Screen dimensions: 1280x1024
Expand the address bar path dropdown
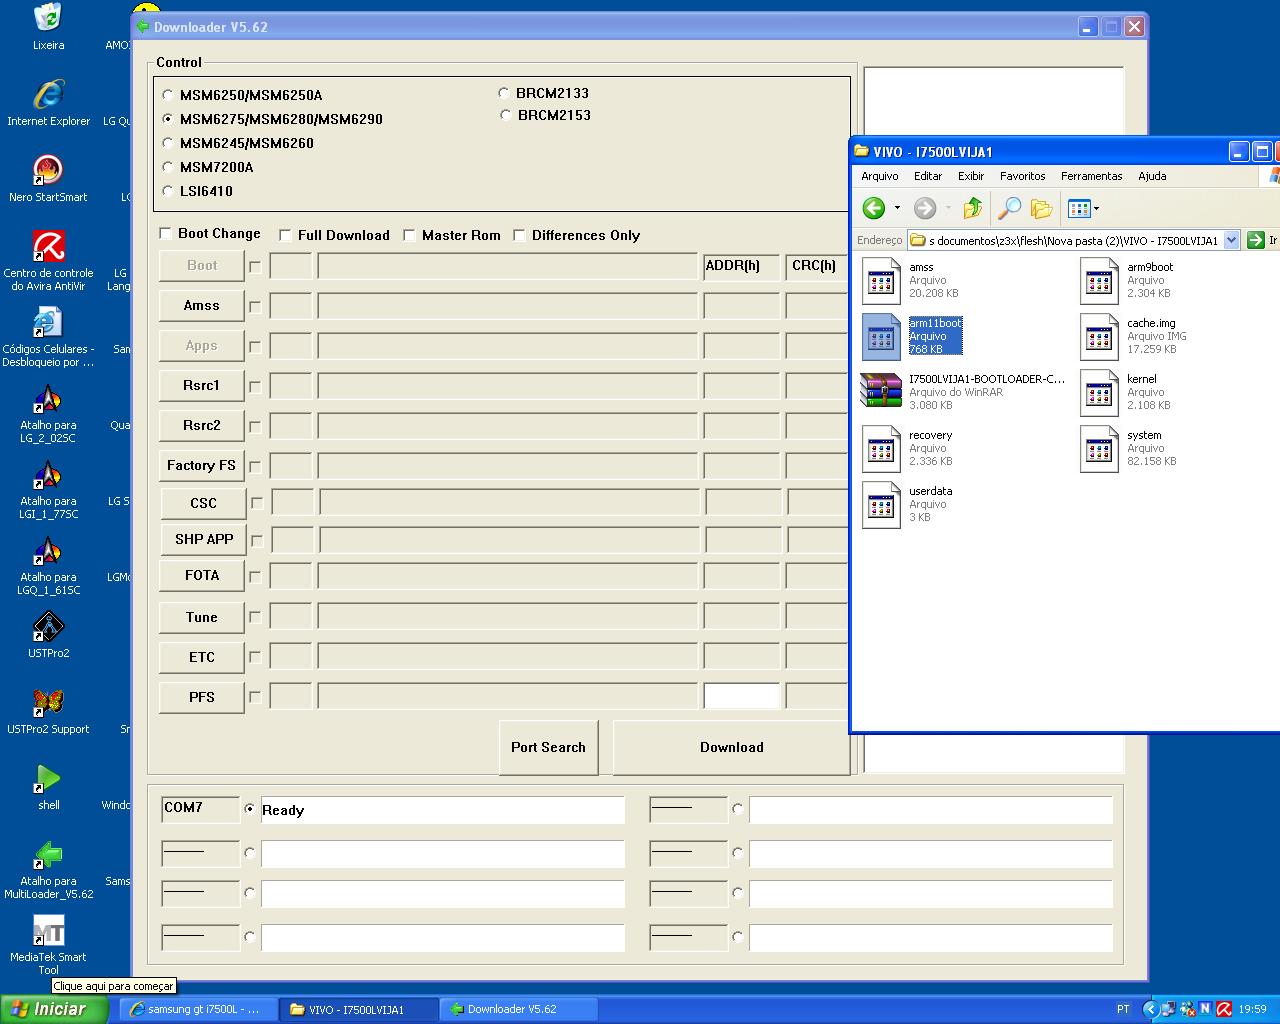[1231, 240]
